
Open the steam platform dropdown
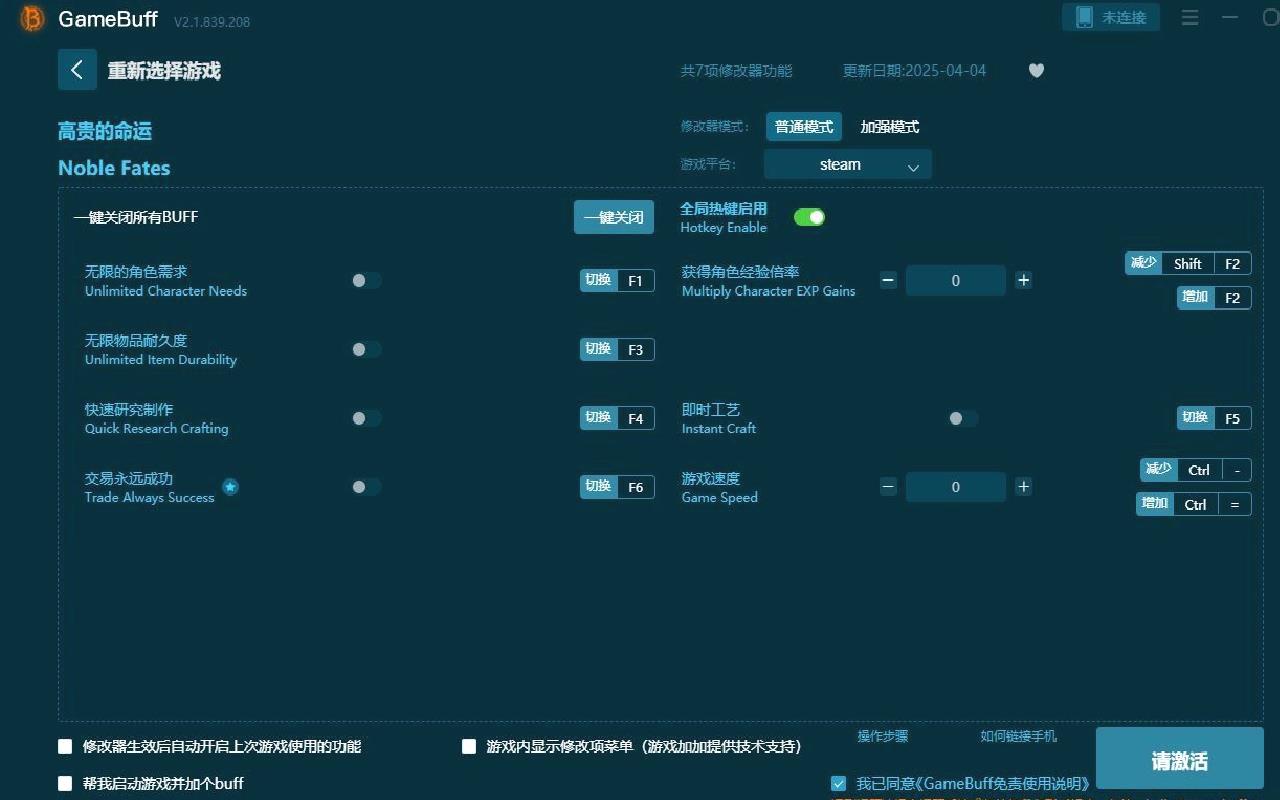848,165
